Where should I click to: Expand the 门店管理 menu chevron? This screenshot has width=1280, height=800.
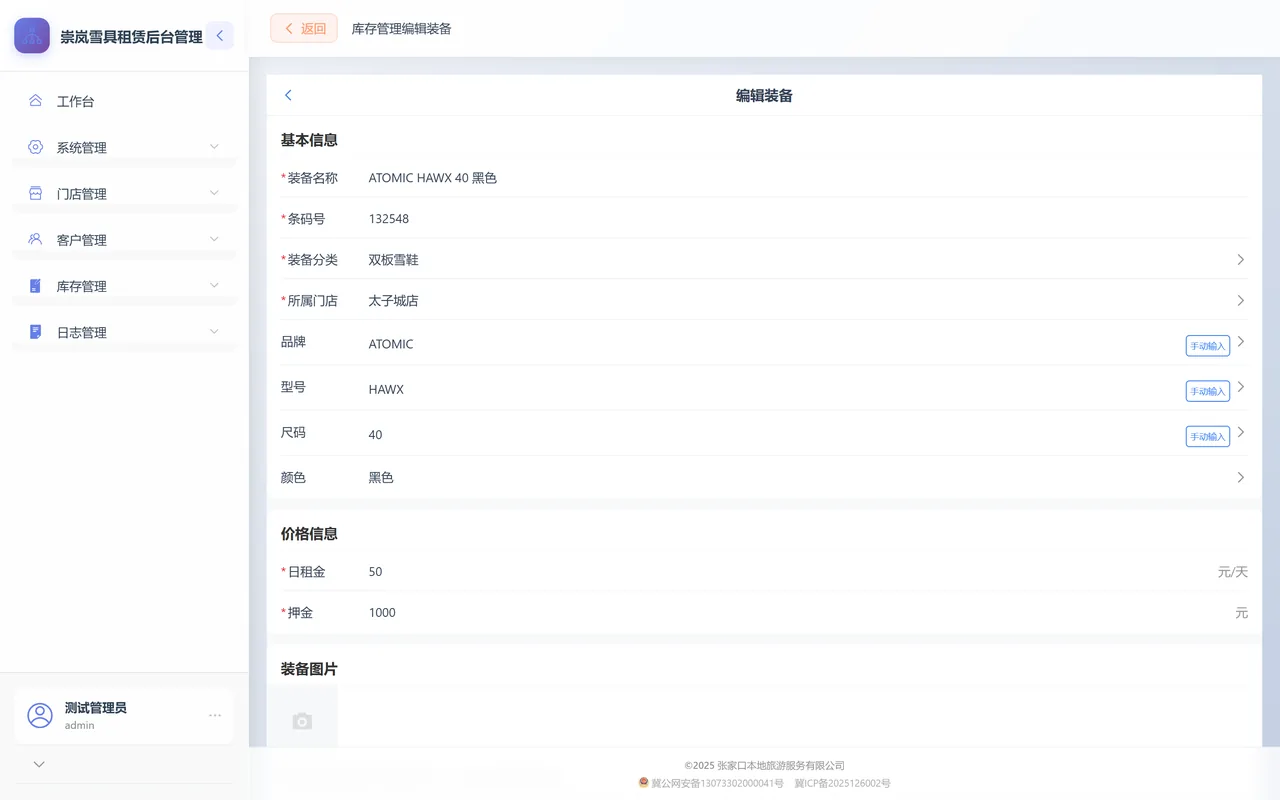(214, 193)
